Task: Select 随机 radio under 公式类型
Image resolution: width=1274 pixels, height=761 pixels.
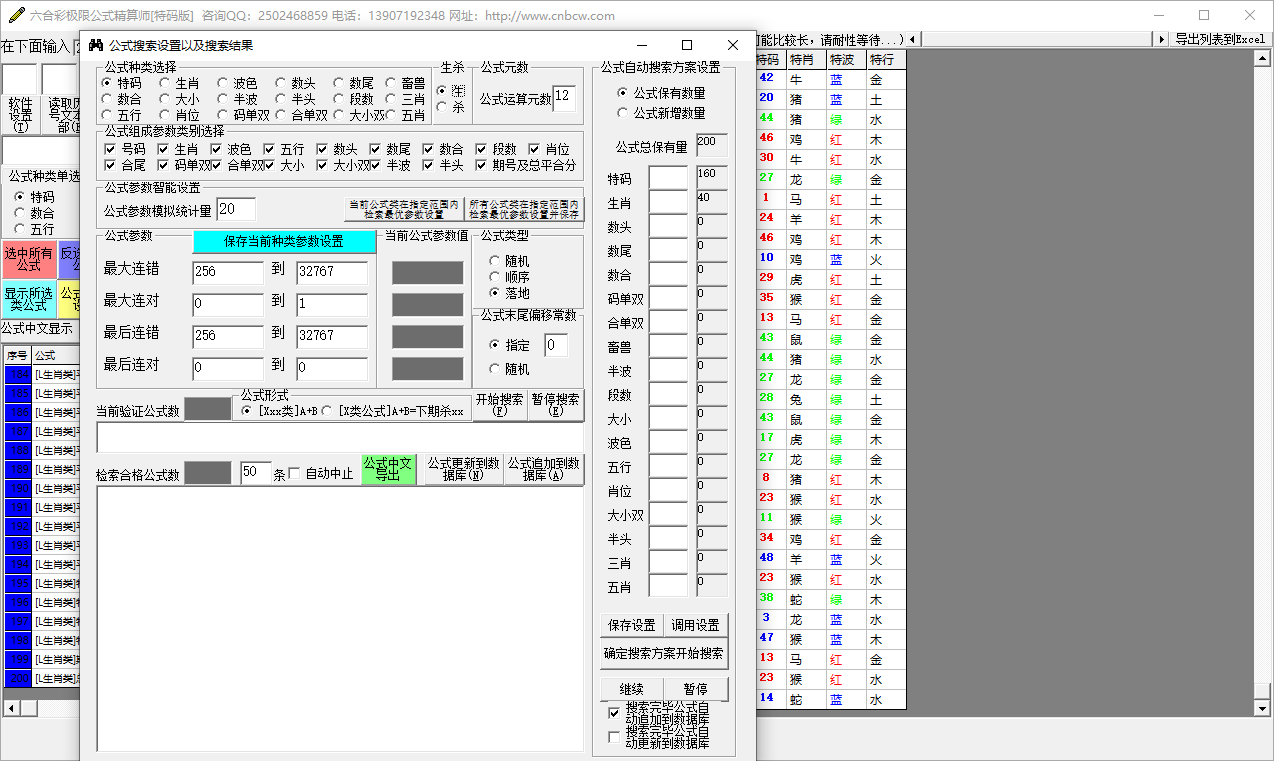Action: tap(495, 261)
